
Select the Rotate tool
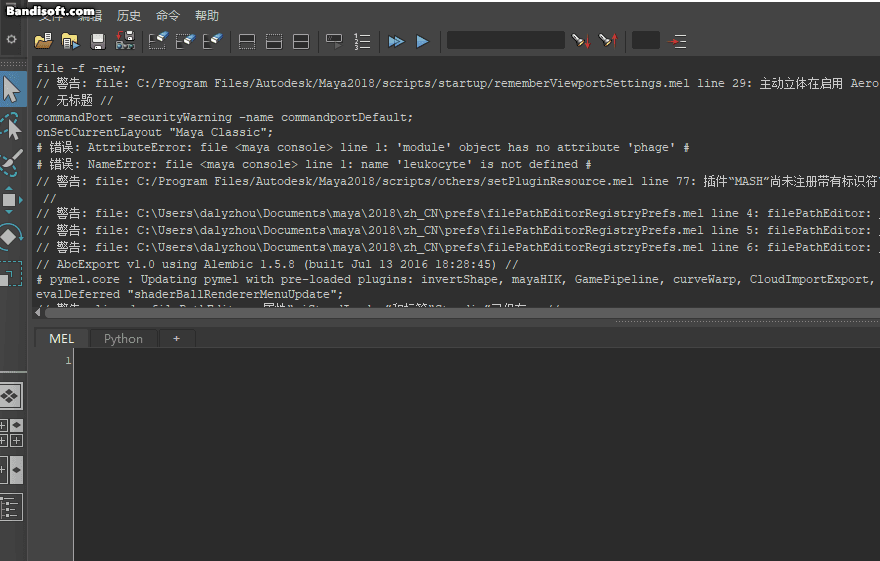11,236
